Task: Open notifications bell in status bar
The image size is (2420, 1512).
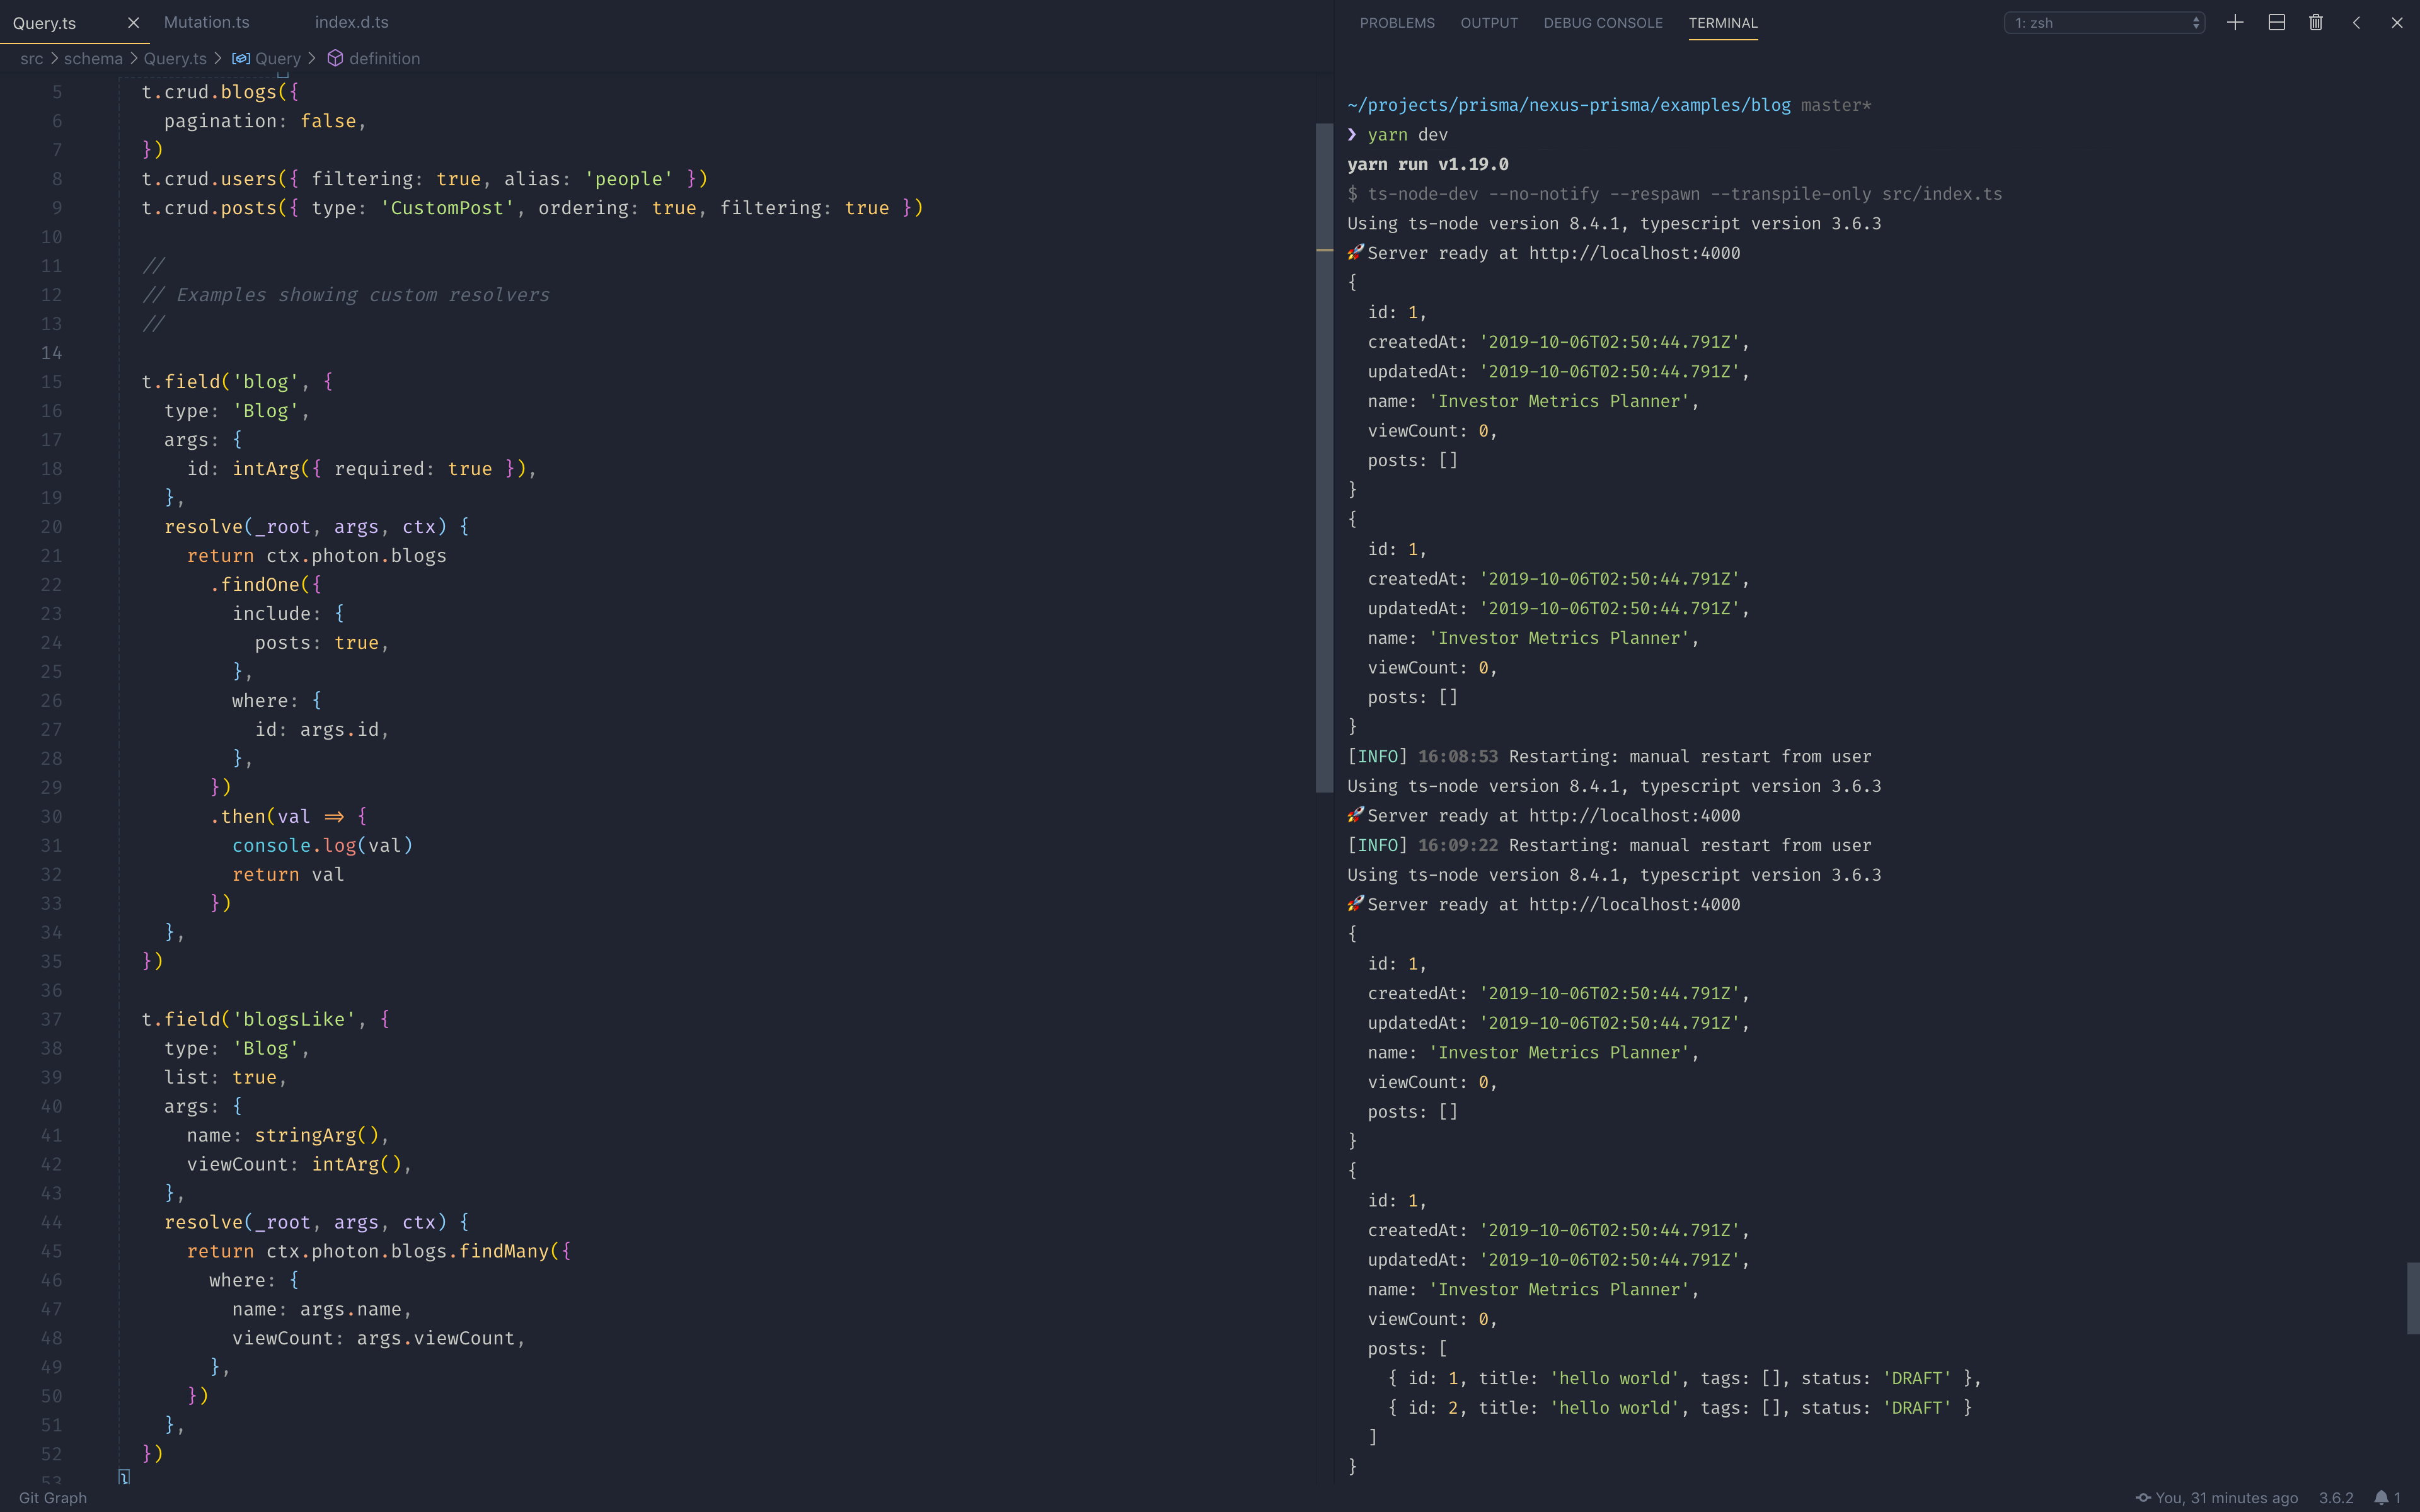Action: pyautogui.click(x=2387, y=1497)
